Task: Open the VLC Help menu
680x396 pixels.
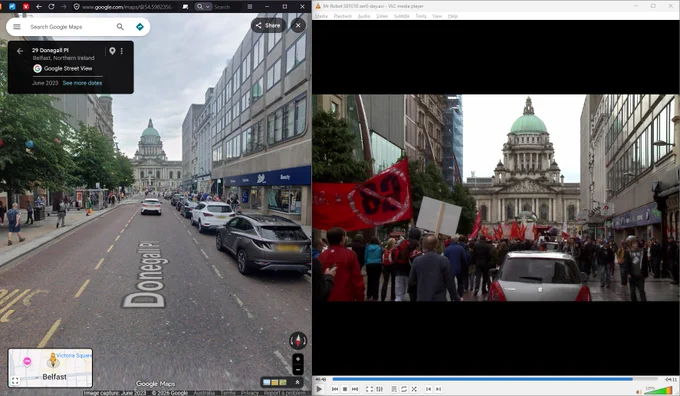Action: (452, 16)
